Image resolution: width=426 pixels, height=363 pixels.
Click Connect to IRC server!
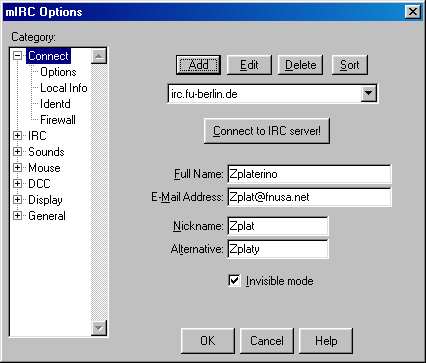tap(267, 131)
